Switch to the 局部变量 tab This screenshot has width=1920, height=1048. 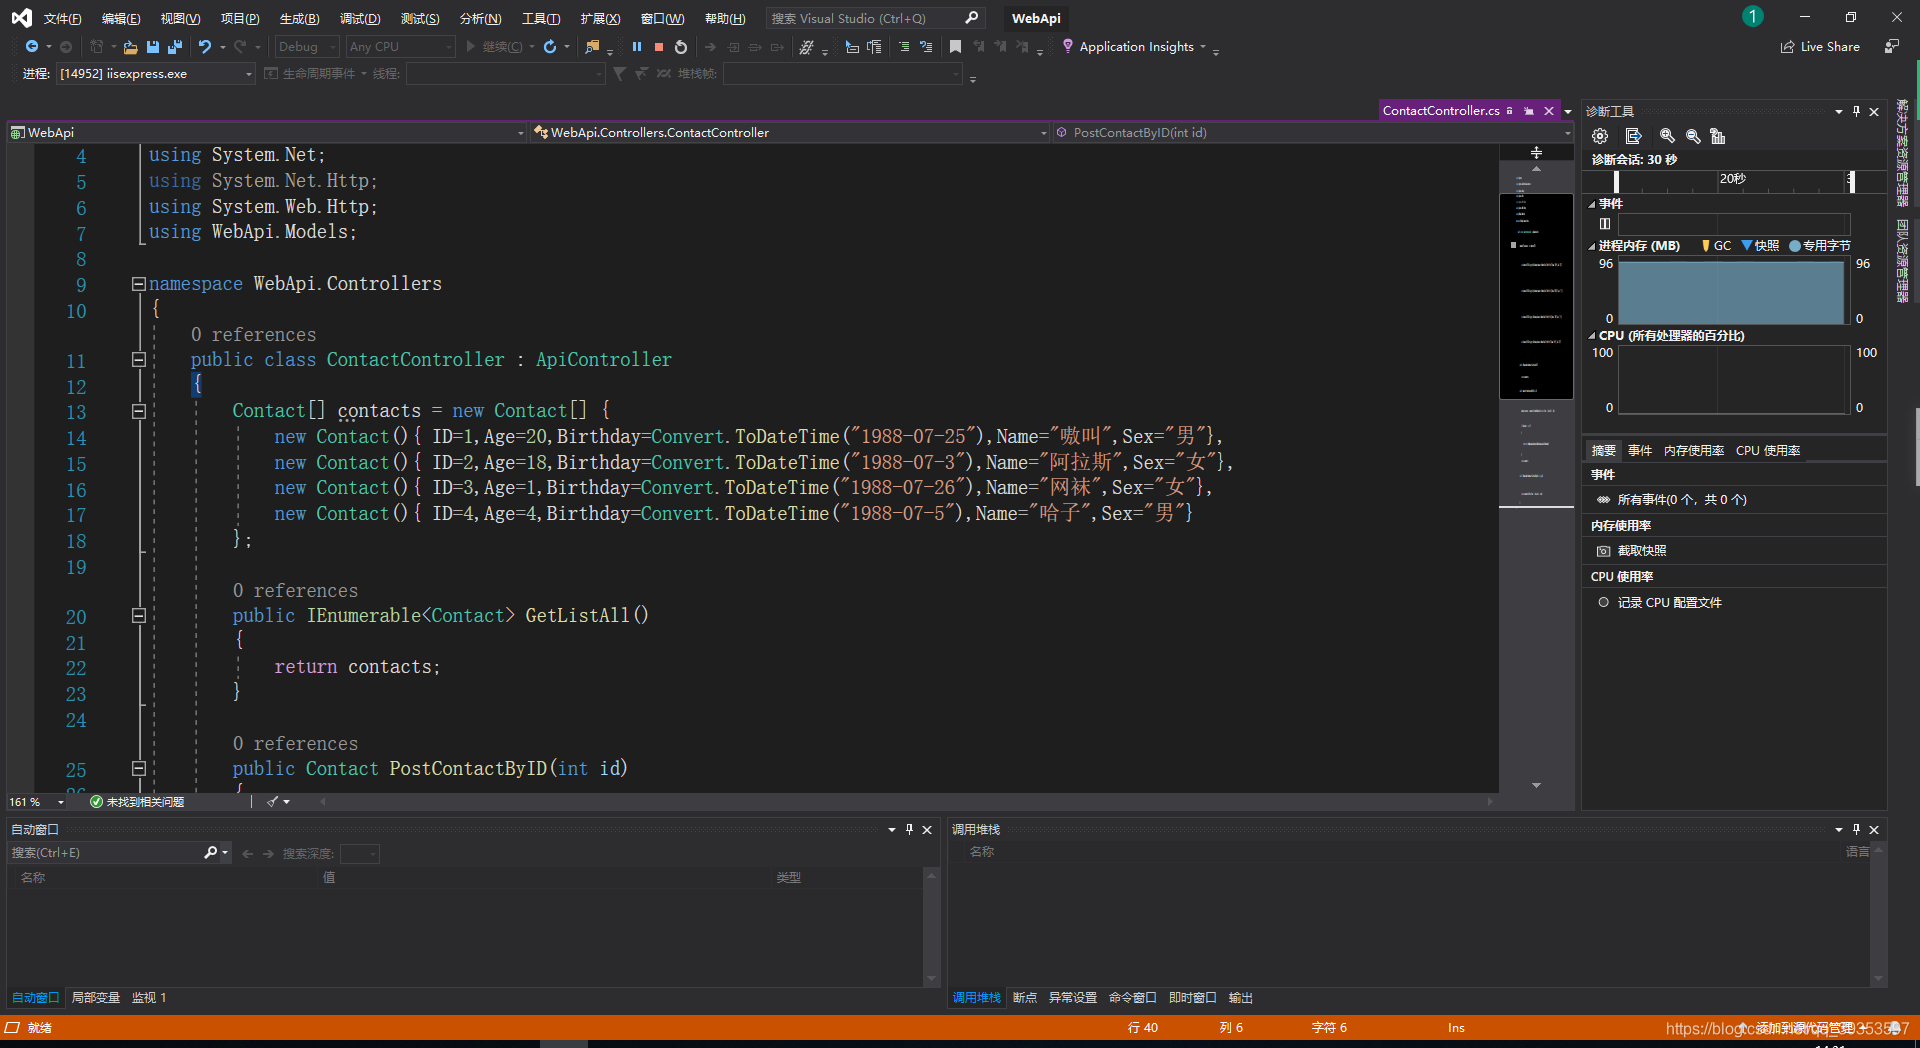pos(96,998)
